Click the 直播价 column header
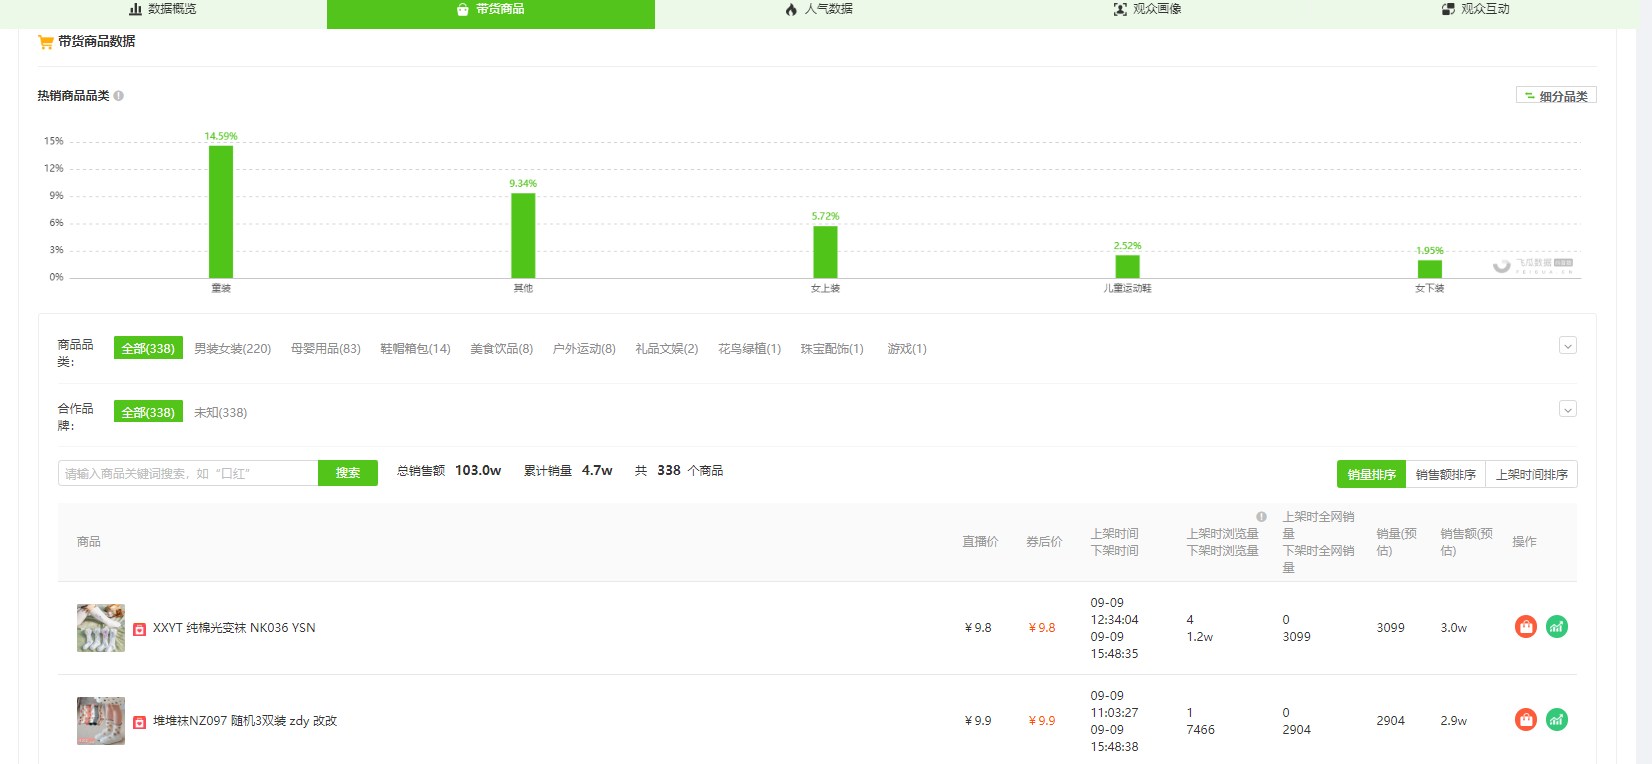 click(980, 542)
